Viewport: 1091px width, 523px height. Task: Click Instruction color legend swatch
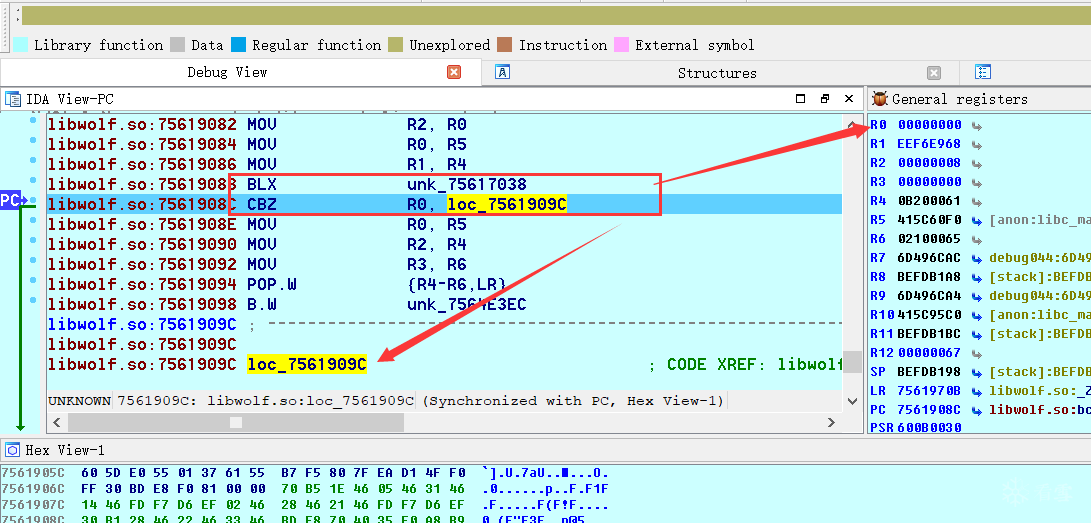point(505,45)
